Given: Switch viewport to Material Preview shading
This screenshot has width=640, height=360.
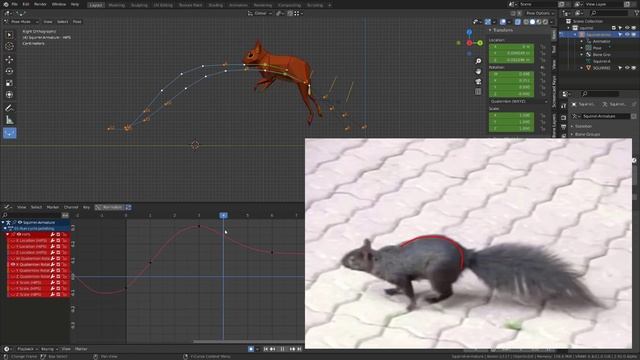Looking at the screenshot, I should (x=539, y=22).
